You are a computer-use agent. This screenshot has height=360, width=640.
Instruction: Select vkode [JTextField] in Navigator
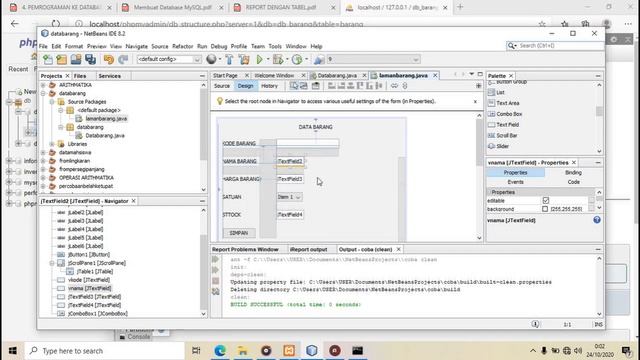pos(89,280)
